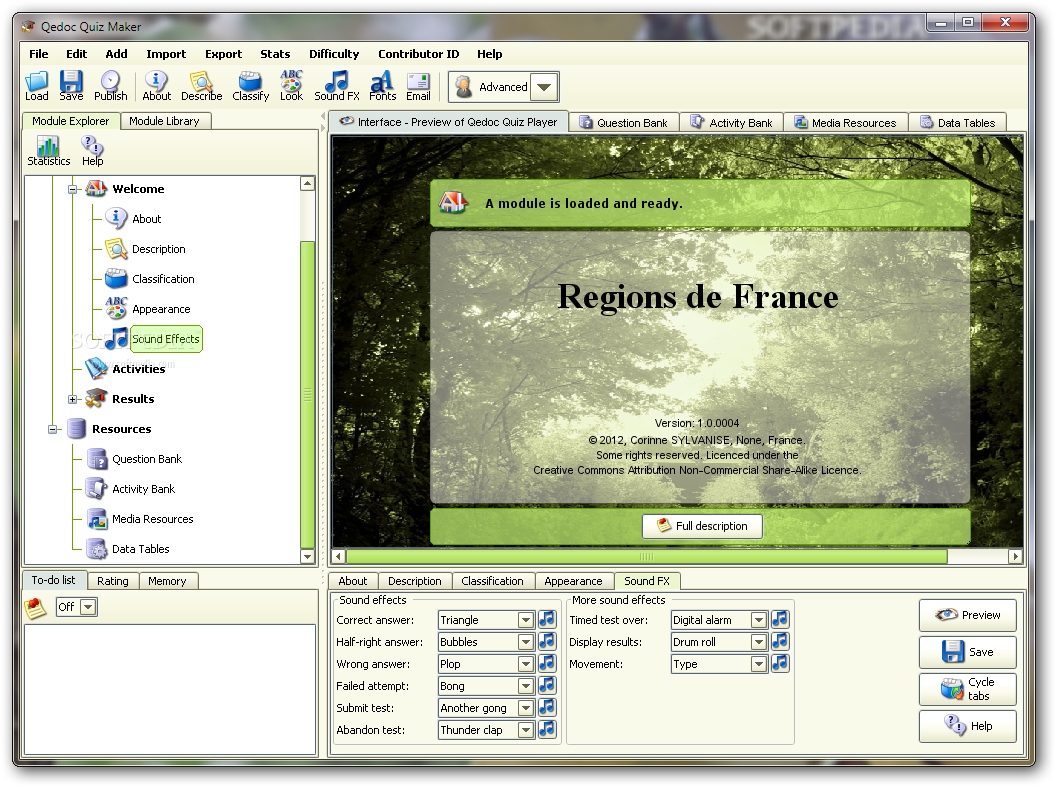Image resolution: width=1056 pixels, height=787 pixels.
Task: Open the Advanced user level dropdown
Action: point(545,87)
